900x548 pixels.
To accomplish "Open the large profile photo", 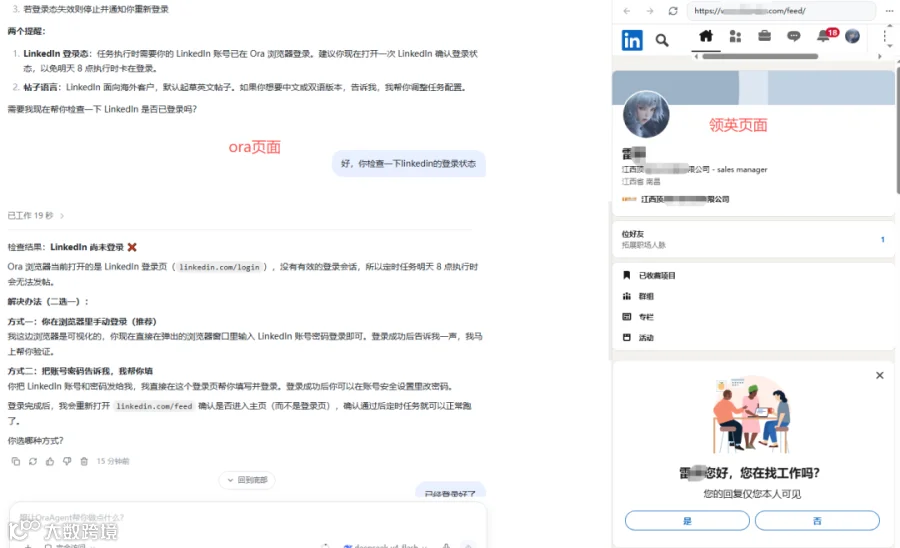I will point(646,114).
